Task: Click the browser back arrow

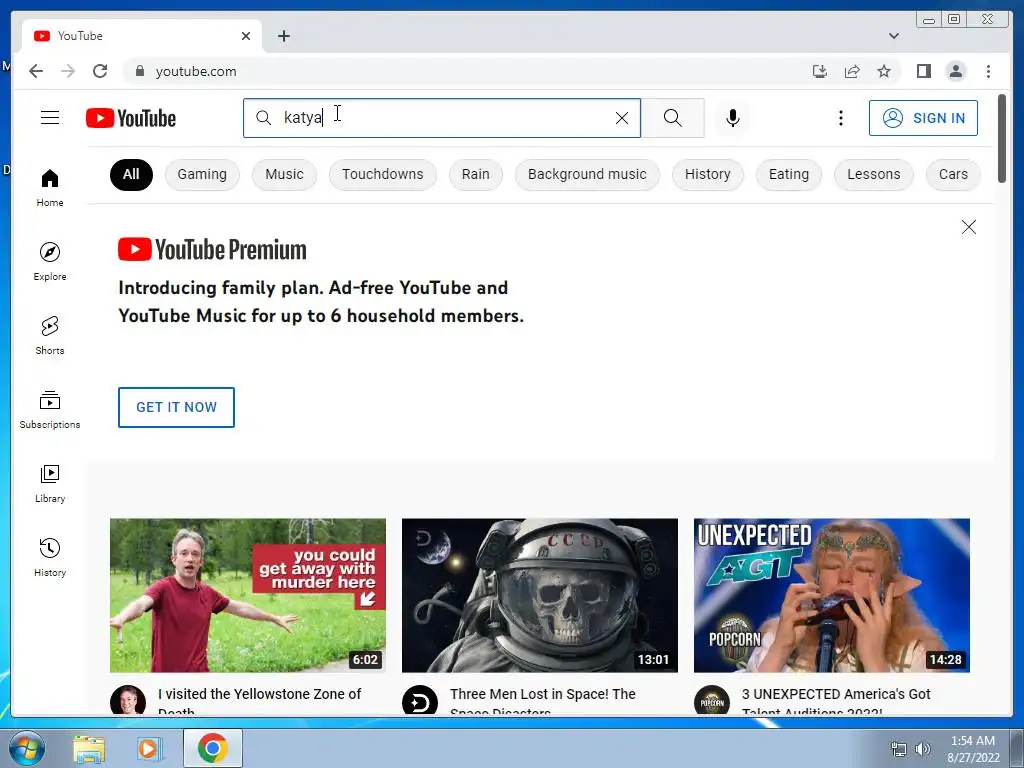Action: click(36, 71)
